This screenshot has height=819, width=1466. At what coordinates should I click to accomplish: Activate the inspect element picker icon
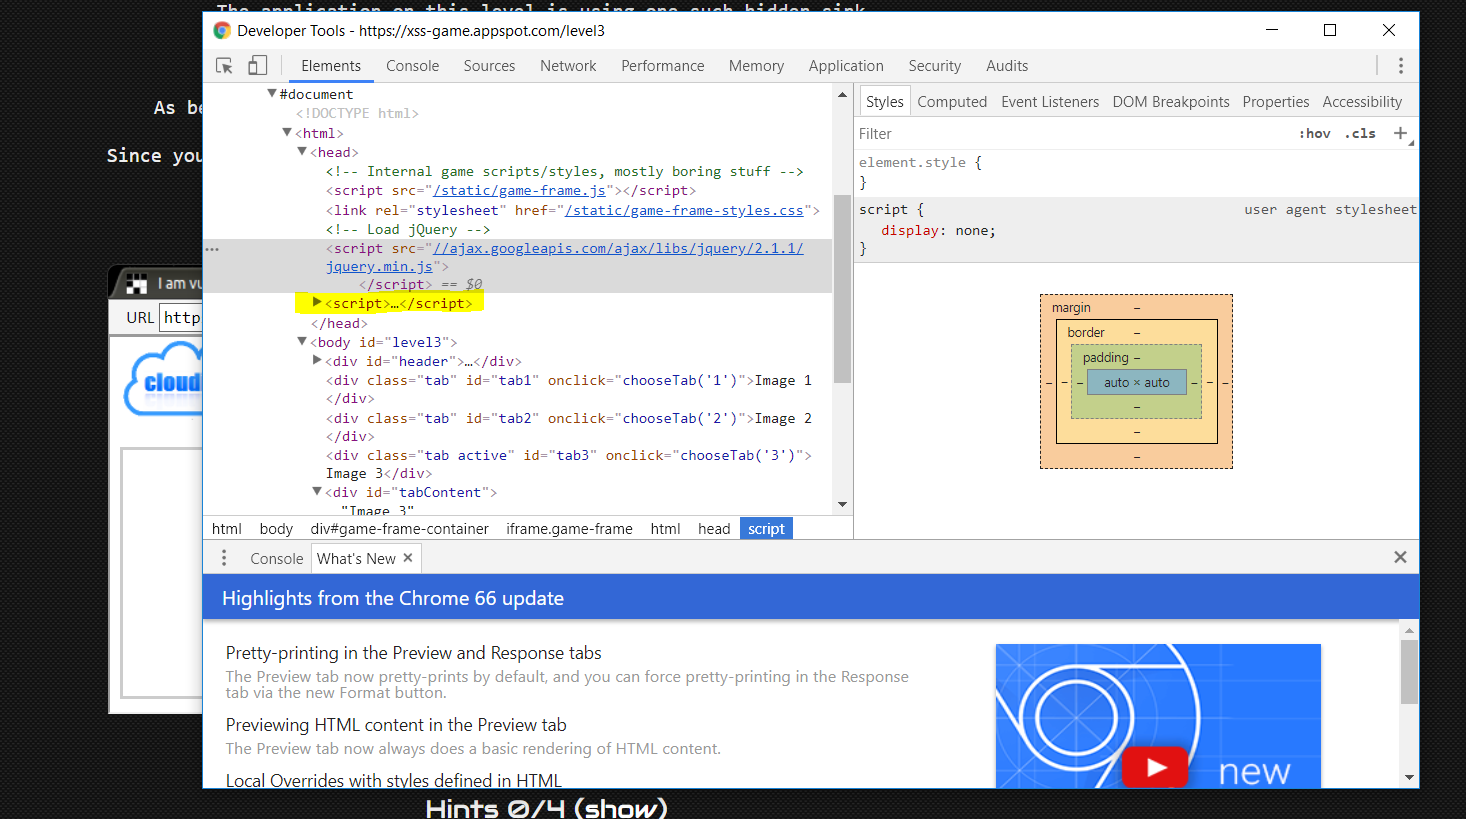point(224,66)
